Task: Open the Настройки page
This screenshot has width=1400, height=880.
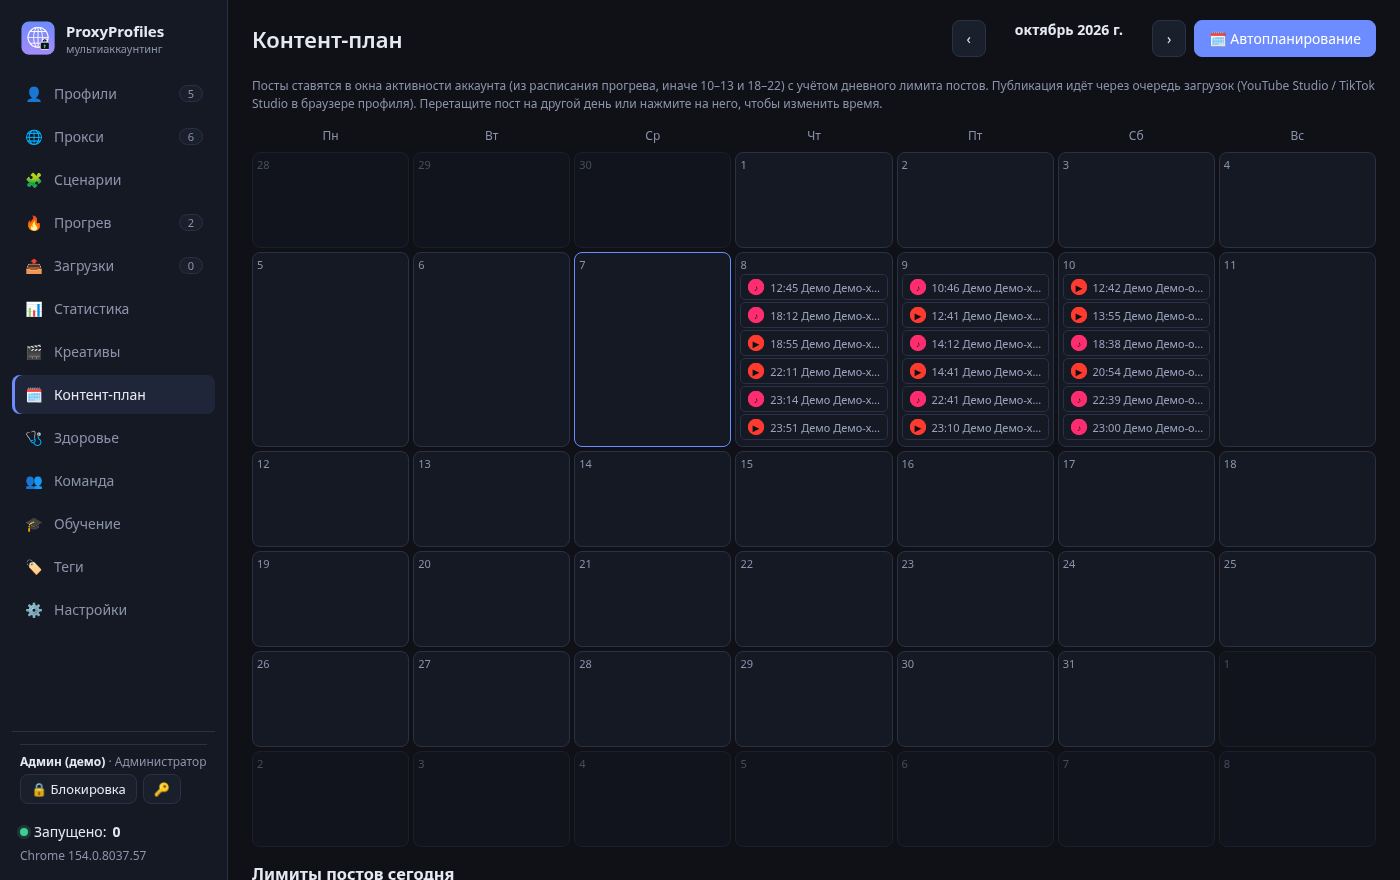Action: (x=113, y=610)
